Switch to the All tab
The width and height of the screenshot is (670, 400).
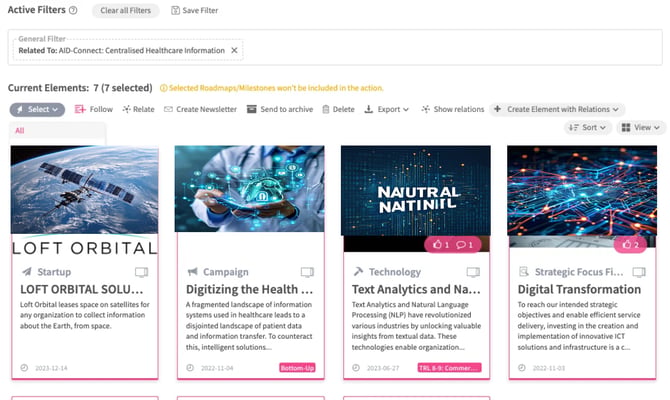[x=20, y=131]
